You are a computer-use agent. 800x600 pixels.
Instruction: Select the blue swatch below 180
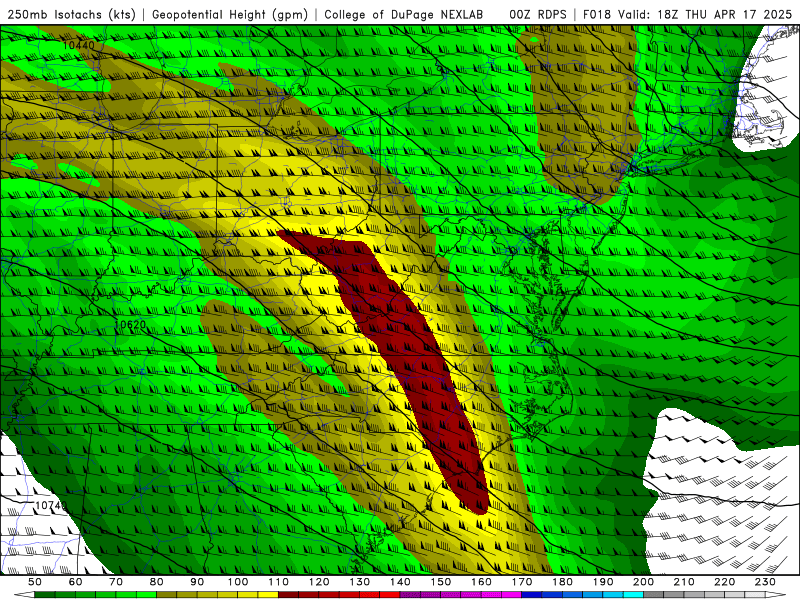572,595
